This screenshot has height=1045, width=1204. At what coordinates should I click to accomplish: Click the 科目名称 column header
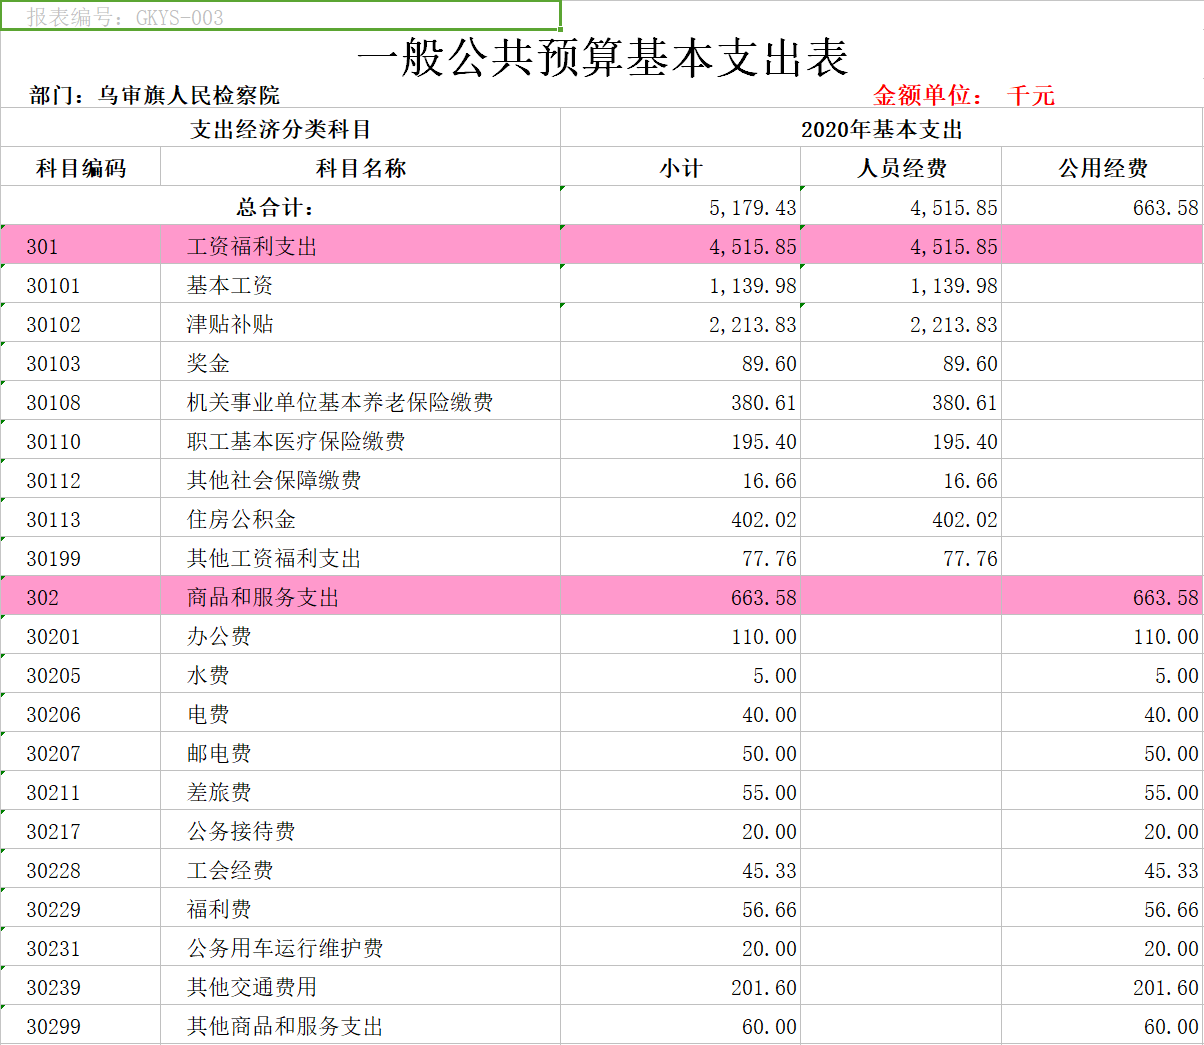(x=361, y=167)
